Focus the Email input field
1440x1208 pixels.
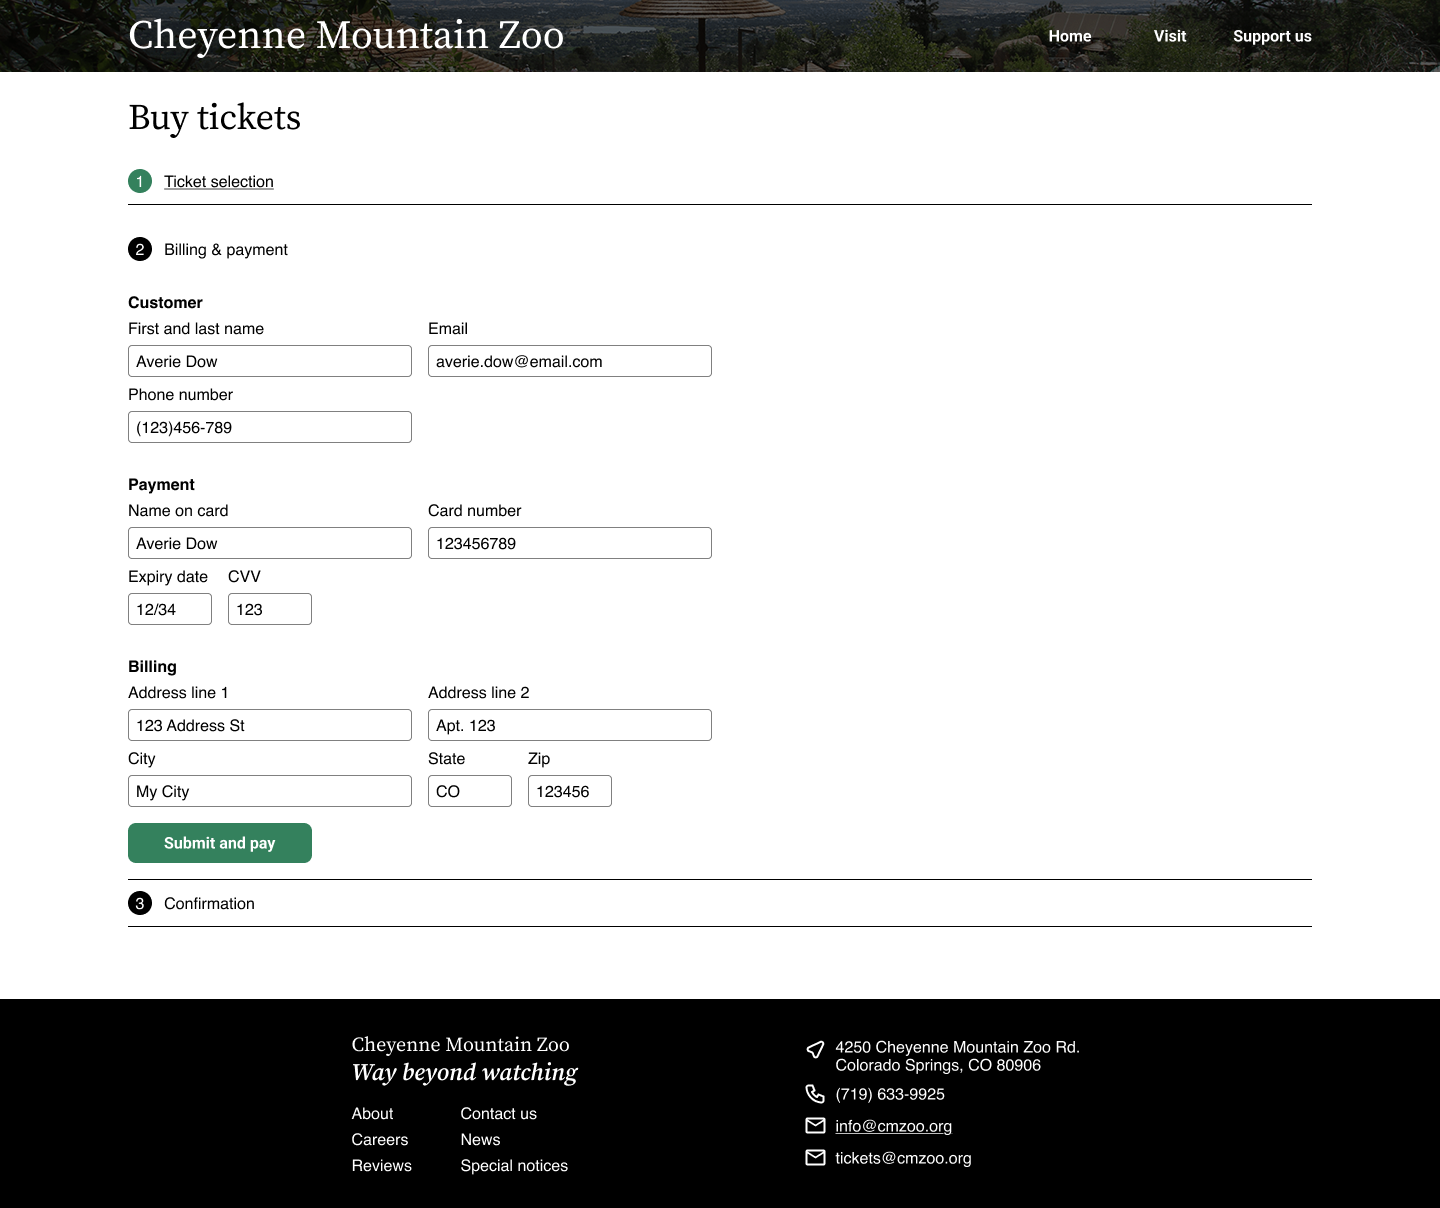coord(570,361)
